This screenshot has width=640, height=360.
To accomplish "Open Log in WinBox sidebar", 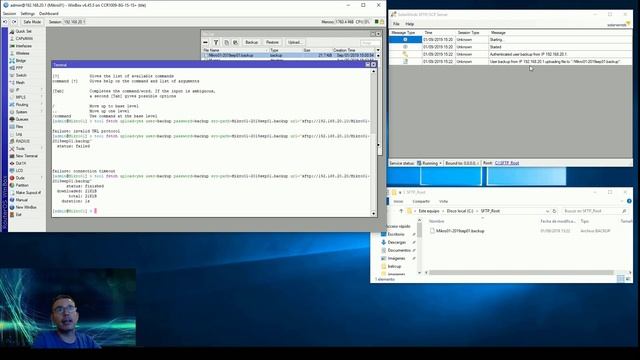I will [x=19, y=134].
